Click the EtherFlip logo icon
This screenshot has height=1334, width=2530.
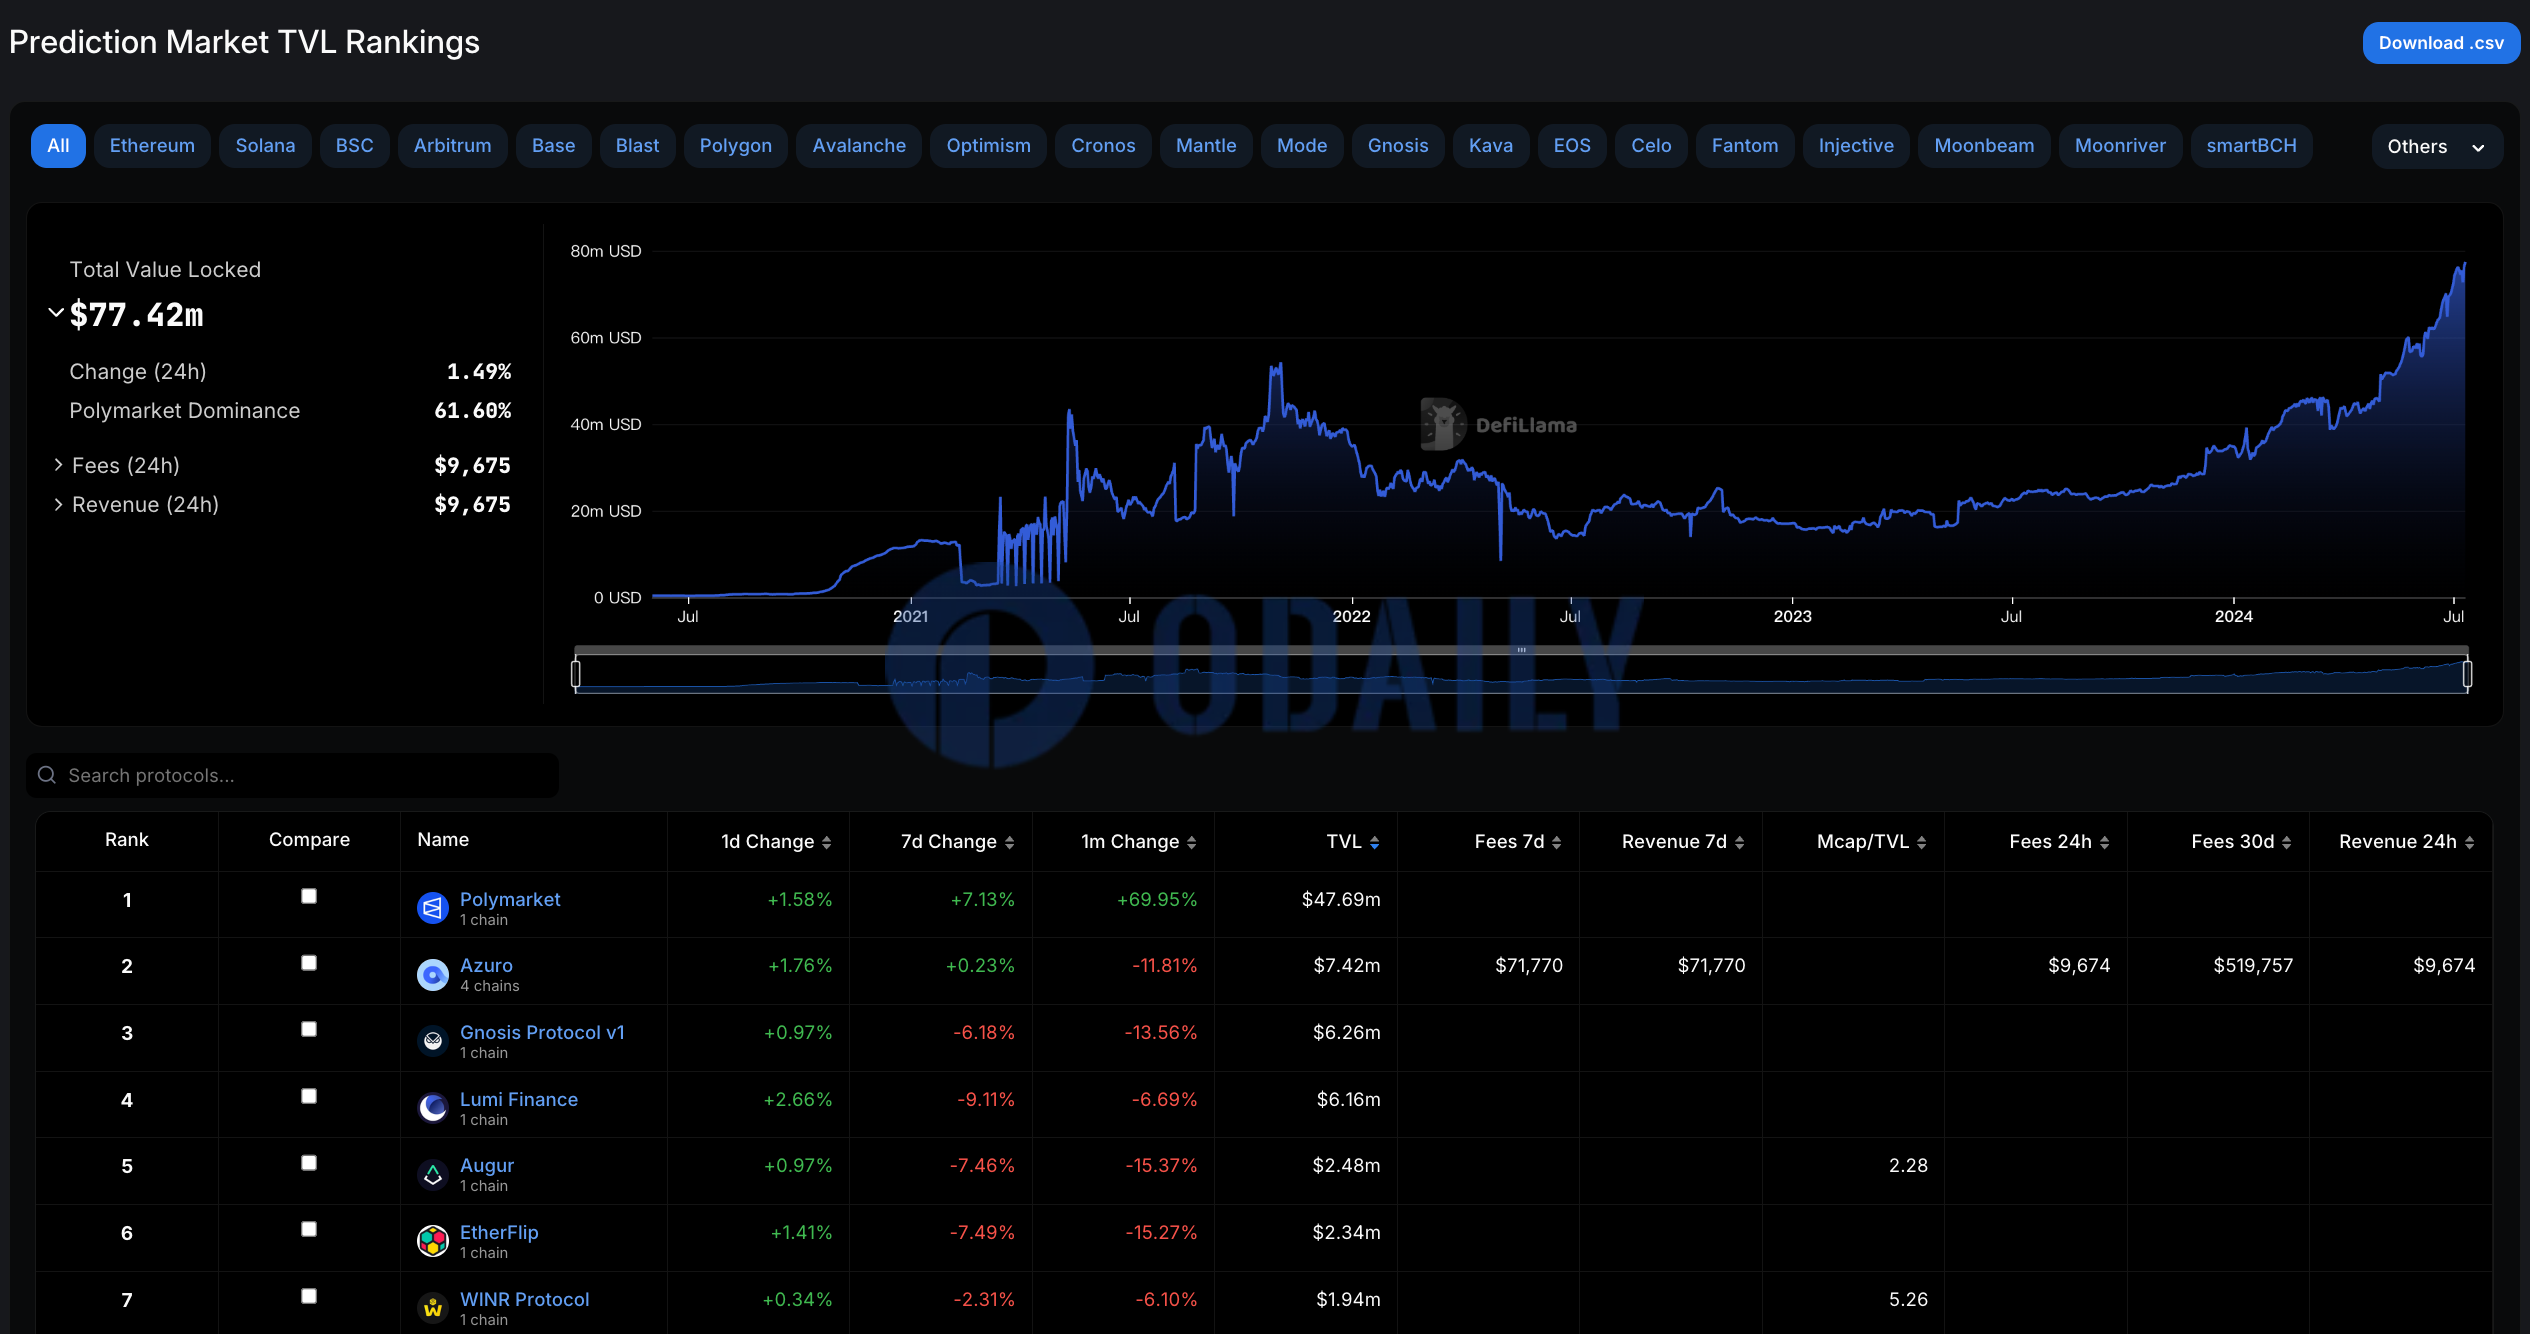click(432, 1241)
